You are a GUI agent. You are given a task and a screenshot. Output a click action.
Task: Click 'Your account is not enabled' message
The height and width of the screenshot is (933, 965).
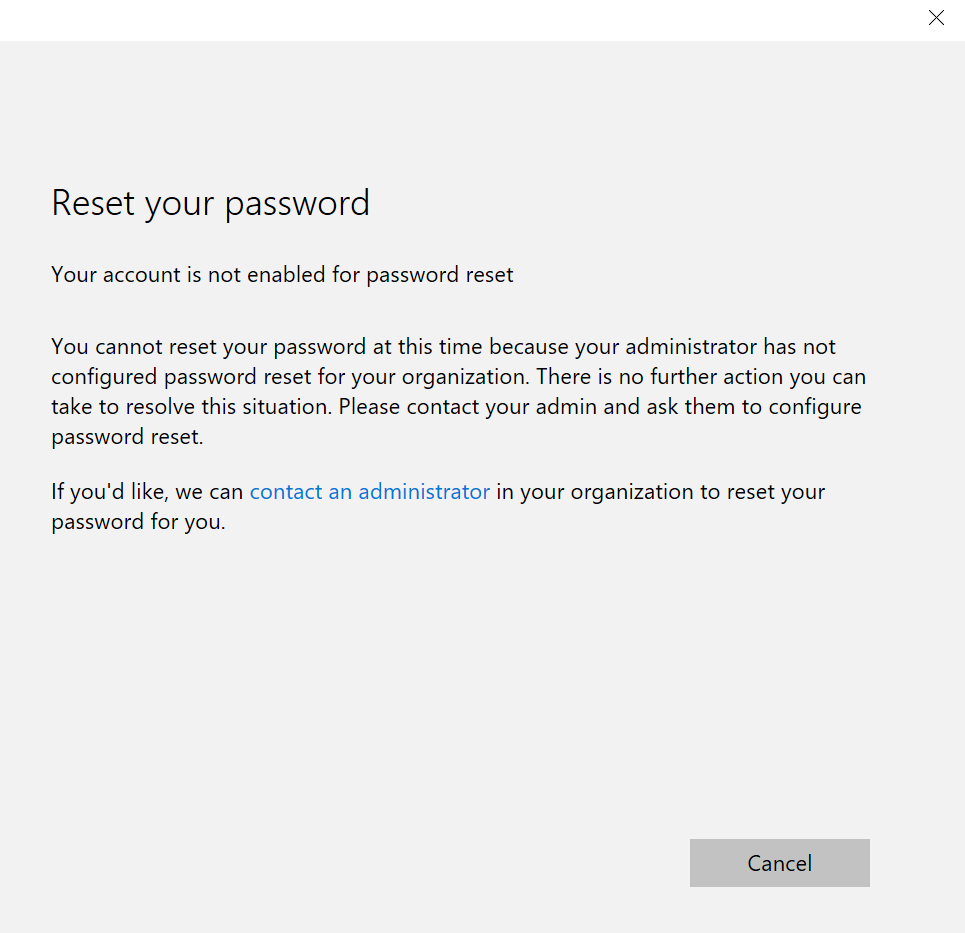282,275
